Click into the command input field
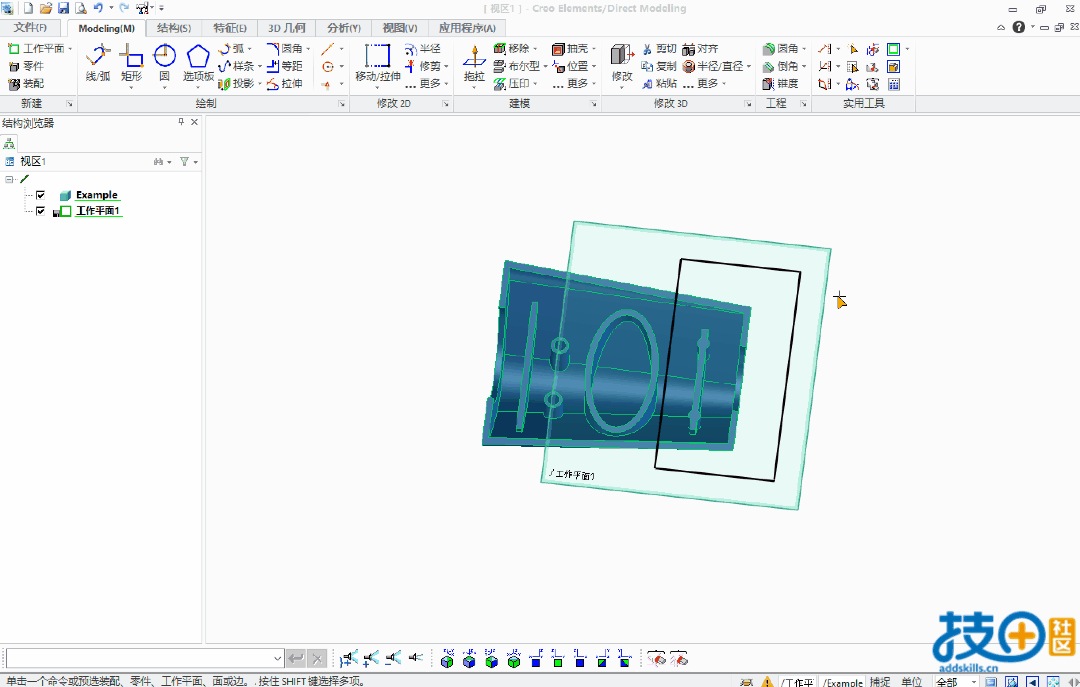The height and width of the screenshot is (687, 1080). click(x=138, y=659)
